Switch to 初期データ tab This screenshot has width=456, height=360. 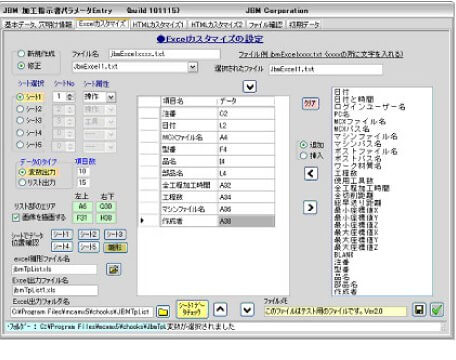(304, 25)
